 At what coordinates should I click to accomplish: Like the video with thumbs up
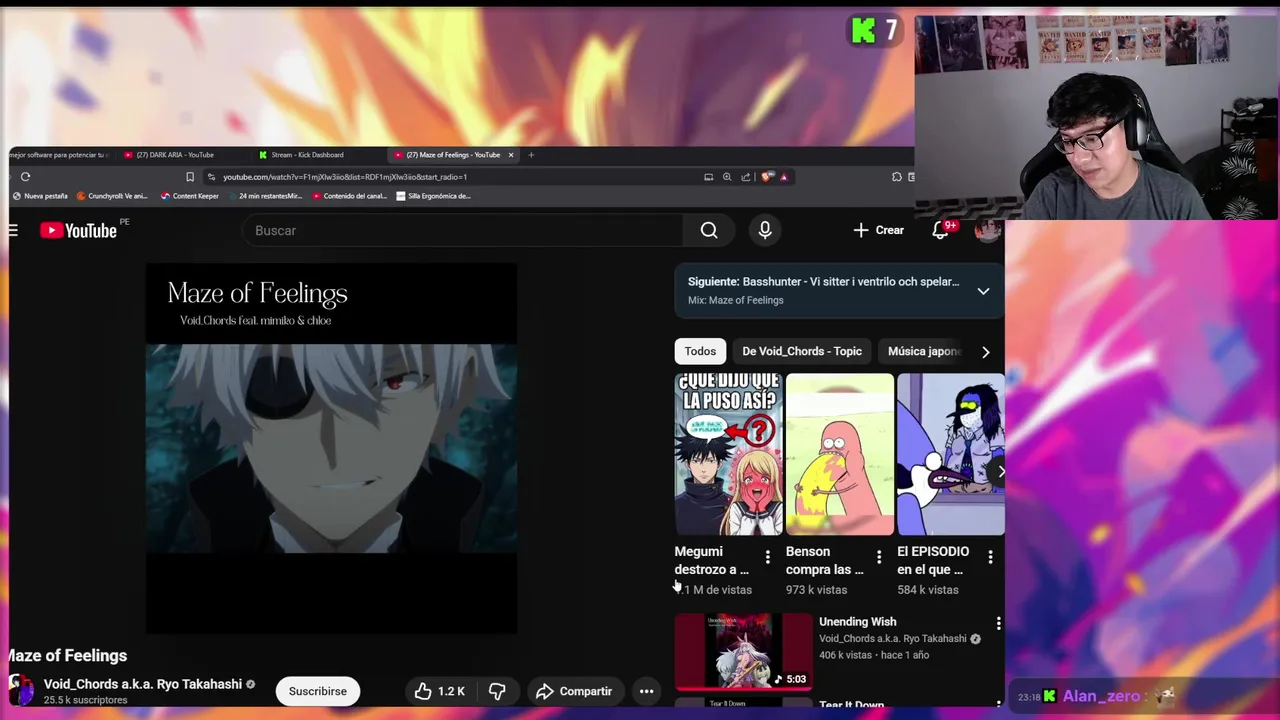[x=440, y=691]
